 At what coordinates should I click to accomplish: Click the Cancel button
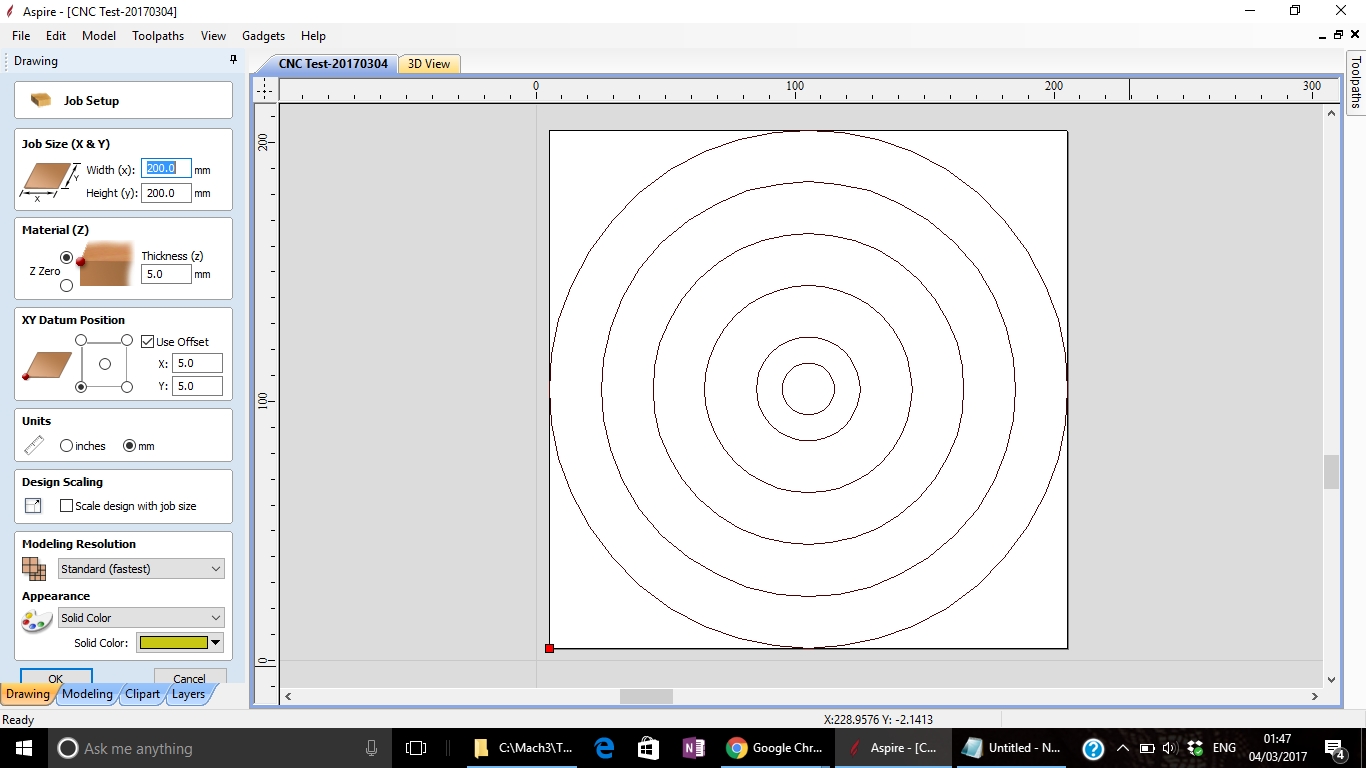pos(189,678)
